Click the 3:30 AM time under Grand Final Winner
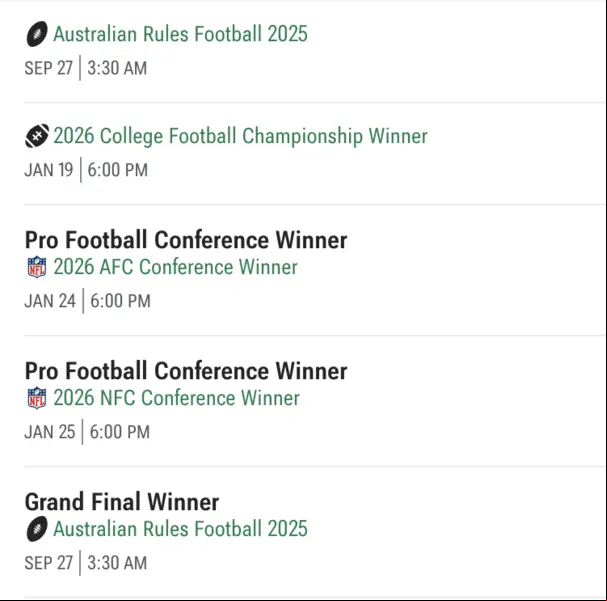607x601 pixels. 117,563
